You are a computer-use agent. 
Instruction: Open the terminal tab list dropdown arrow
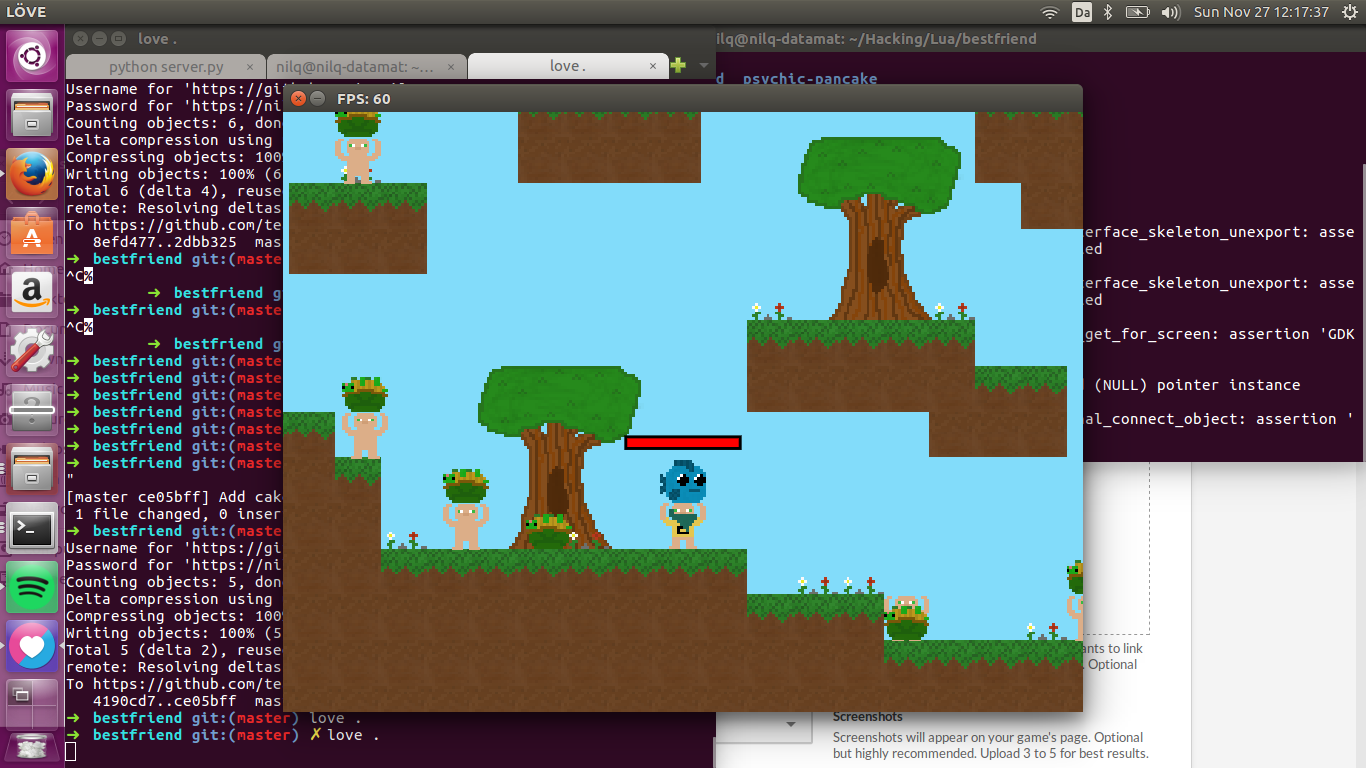point(704,66)
